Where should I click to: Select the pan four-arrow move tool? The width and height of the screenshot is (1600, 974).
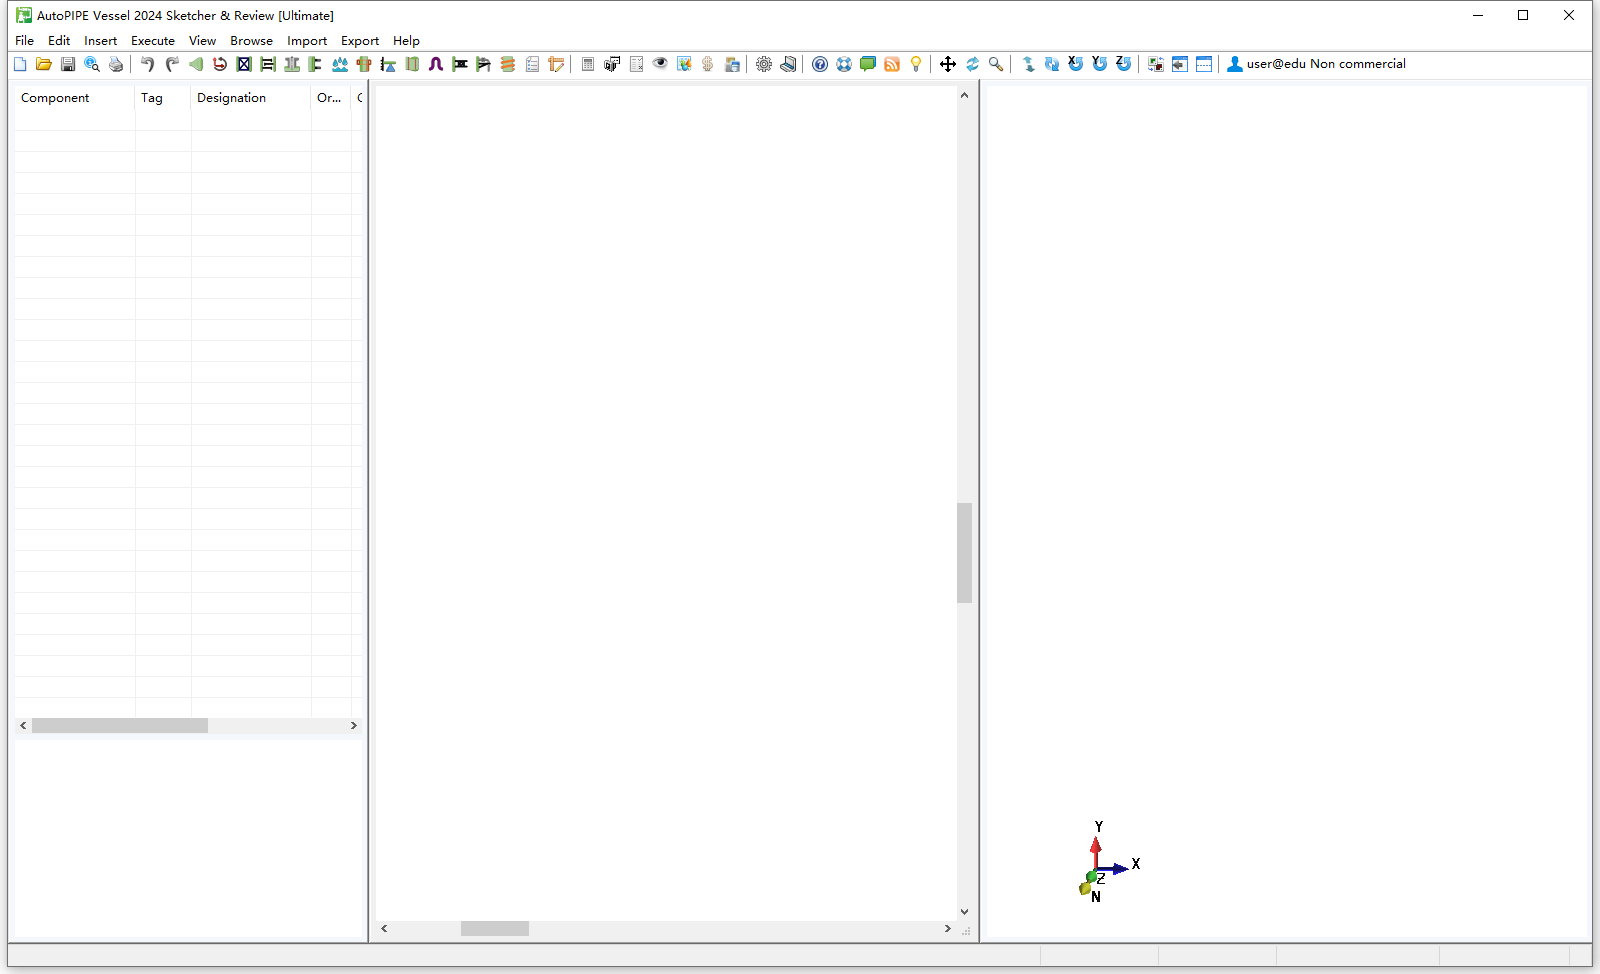click(x=948, y=64)
